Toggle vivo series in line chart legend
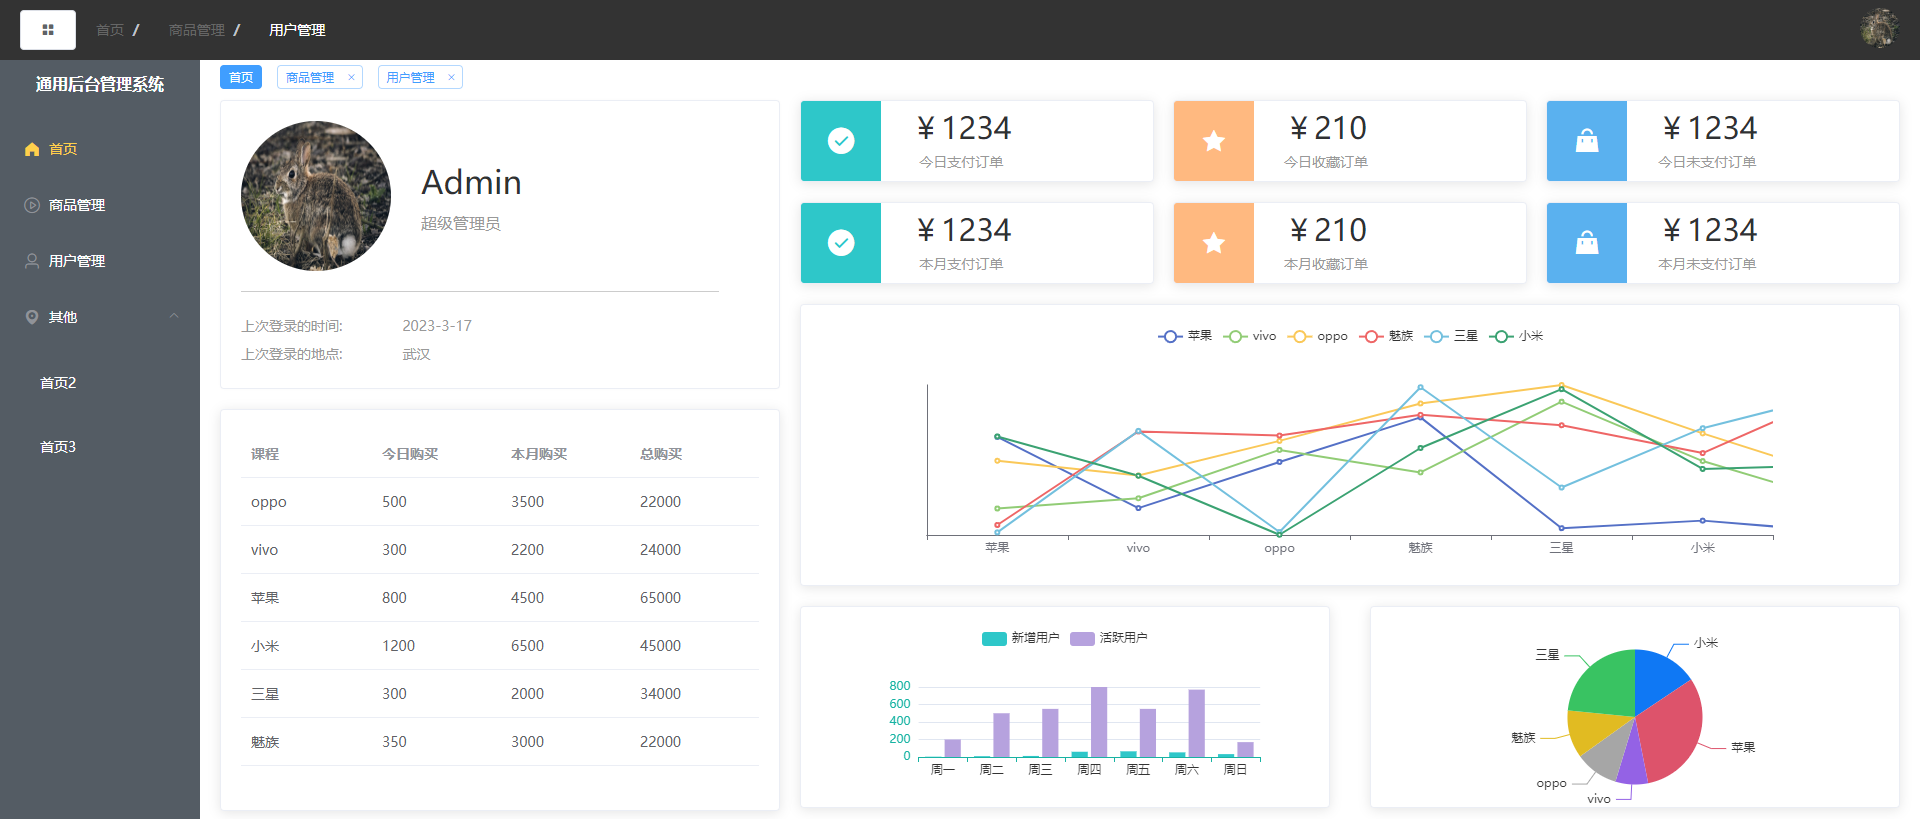 click(x=1250, y=336)
